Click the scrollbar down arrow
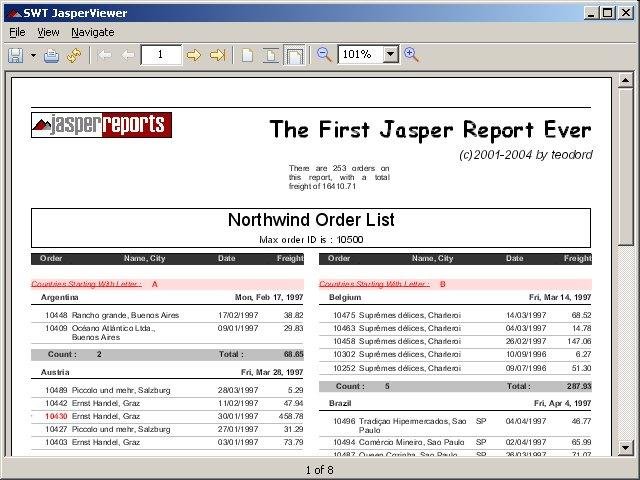 [625, 448]
